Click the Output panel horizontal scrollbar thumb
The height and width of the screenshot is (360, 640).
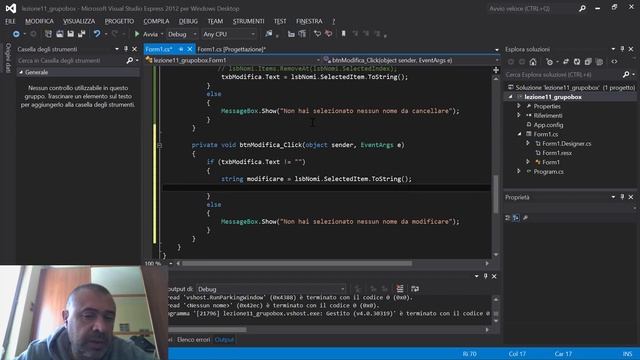tap(207, 329)
